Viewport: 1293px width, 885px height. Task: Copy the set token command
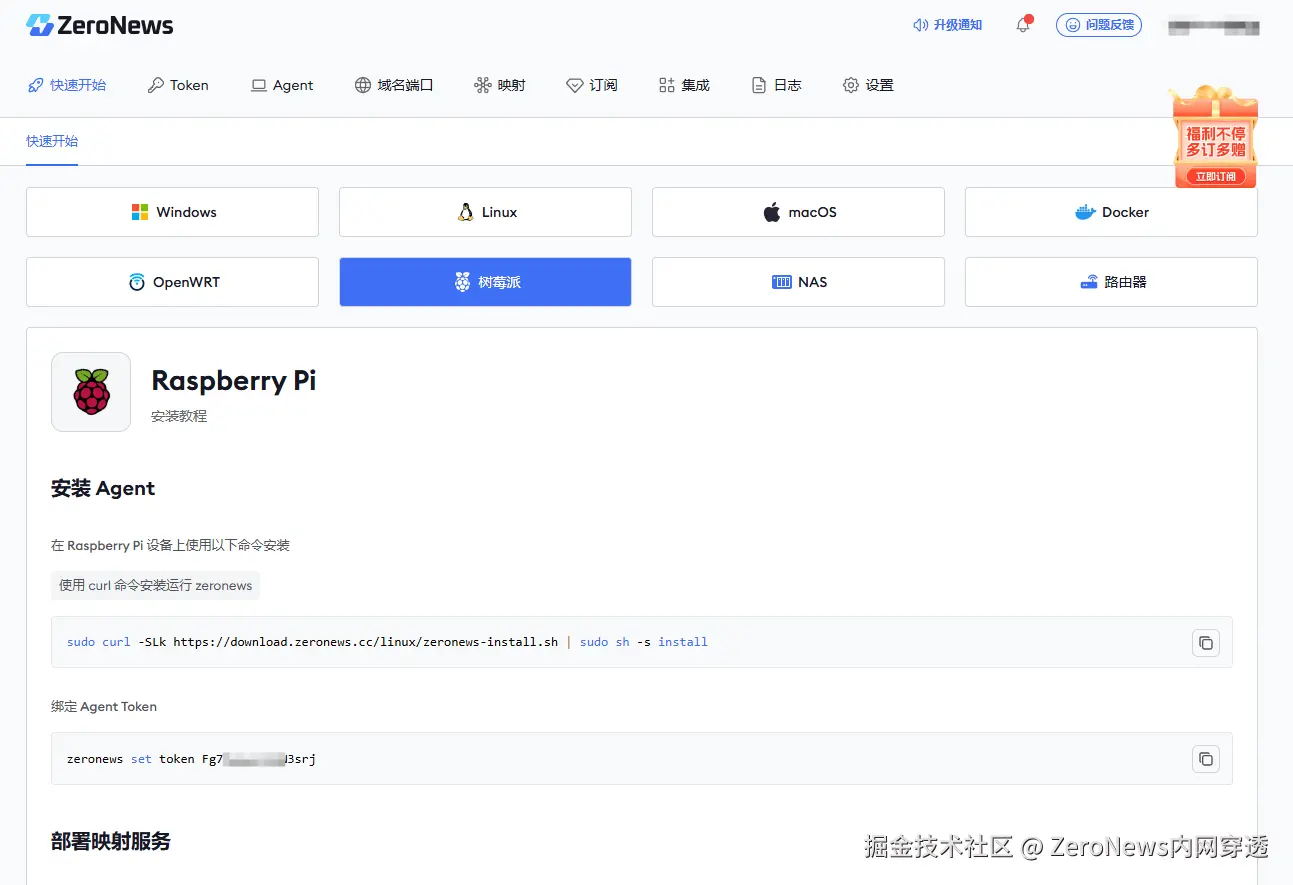[1206, 759]
